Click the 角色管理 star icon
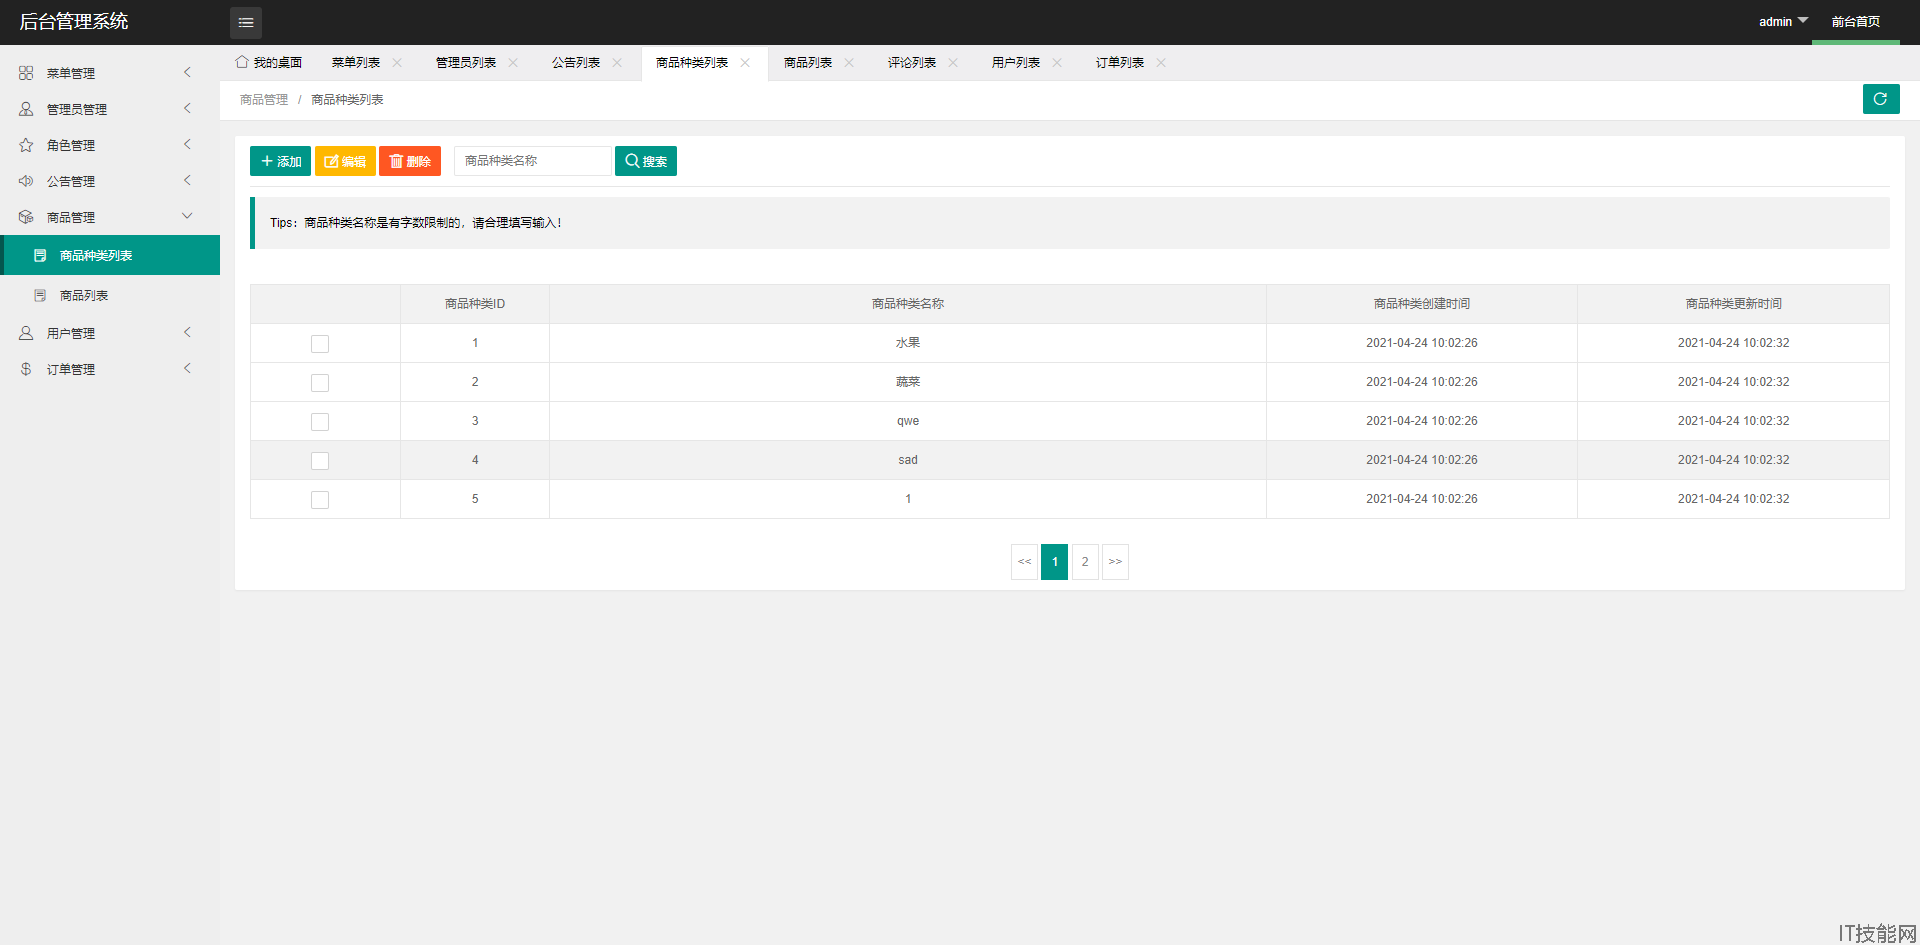The image size is (1920, 945). (26, 145)
